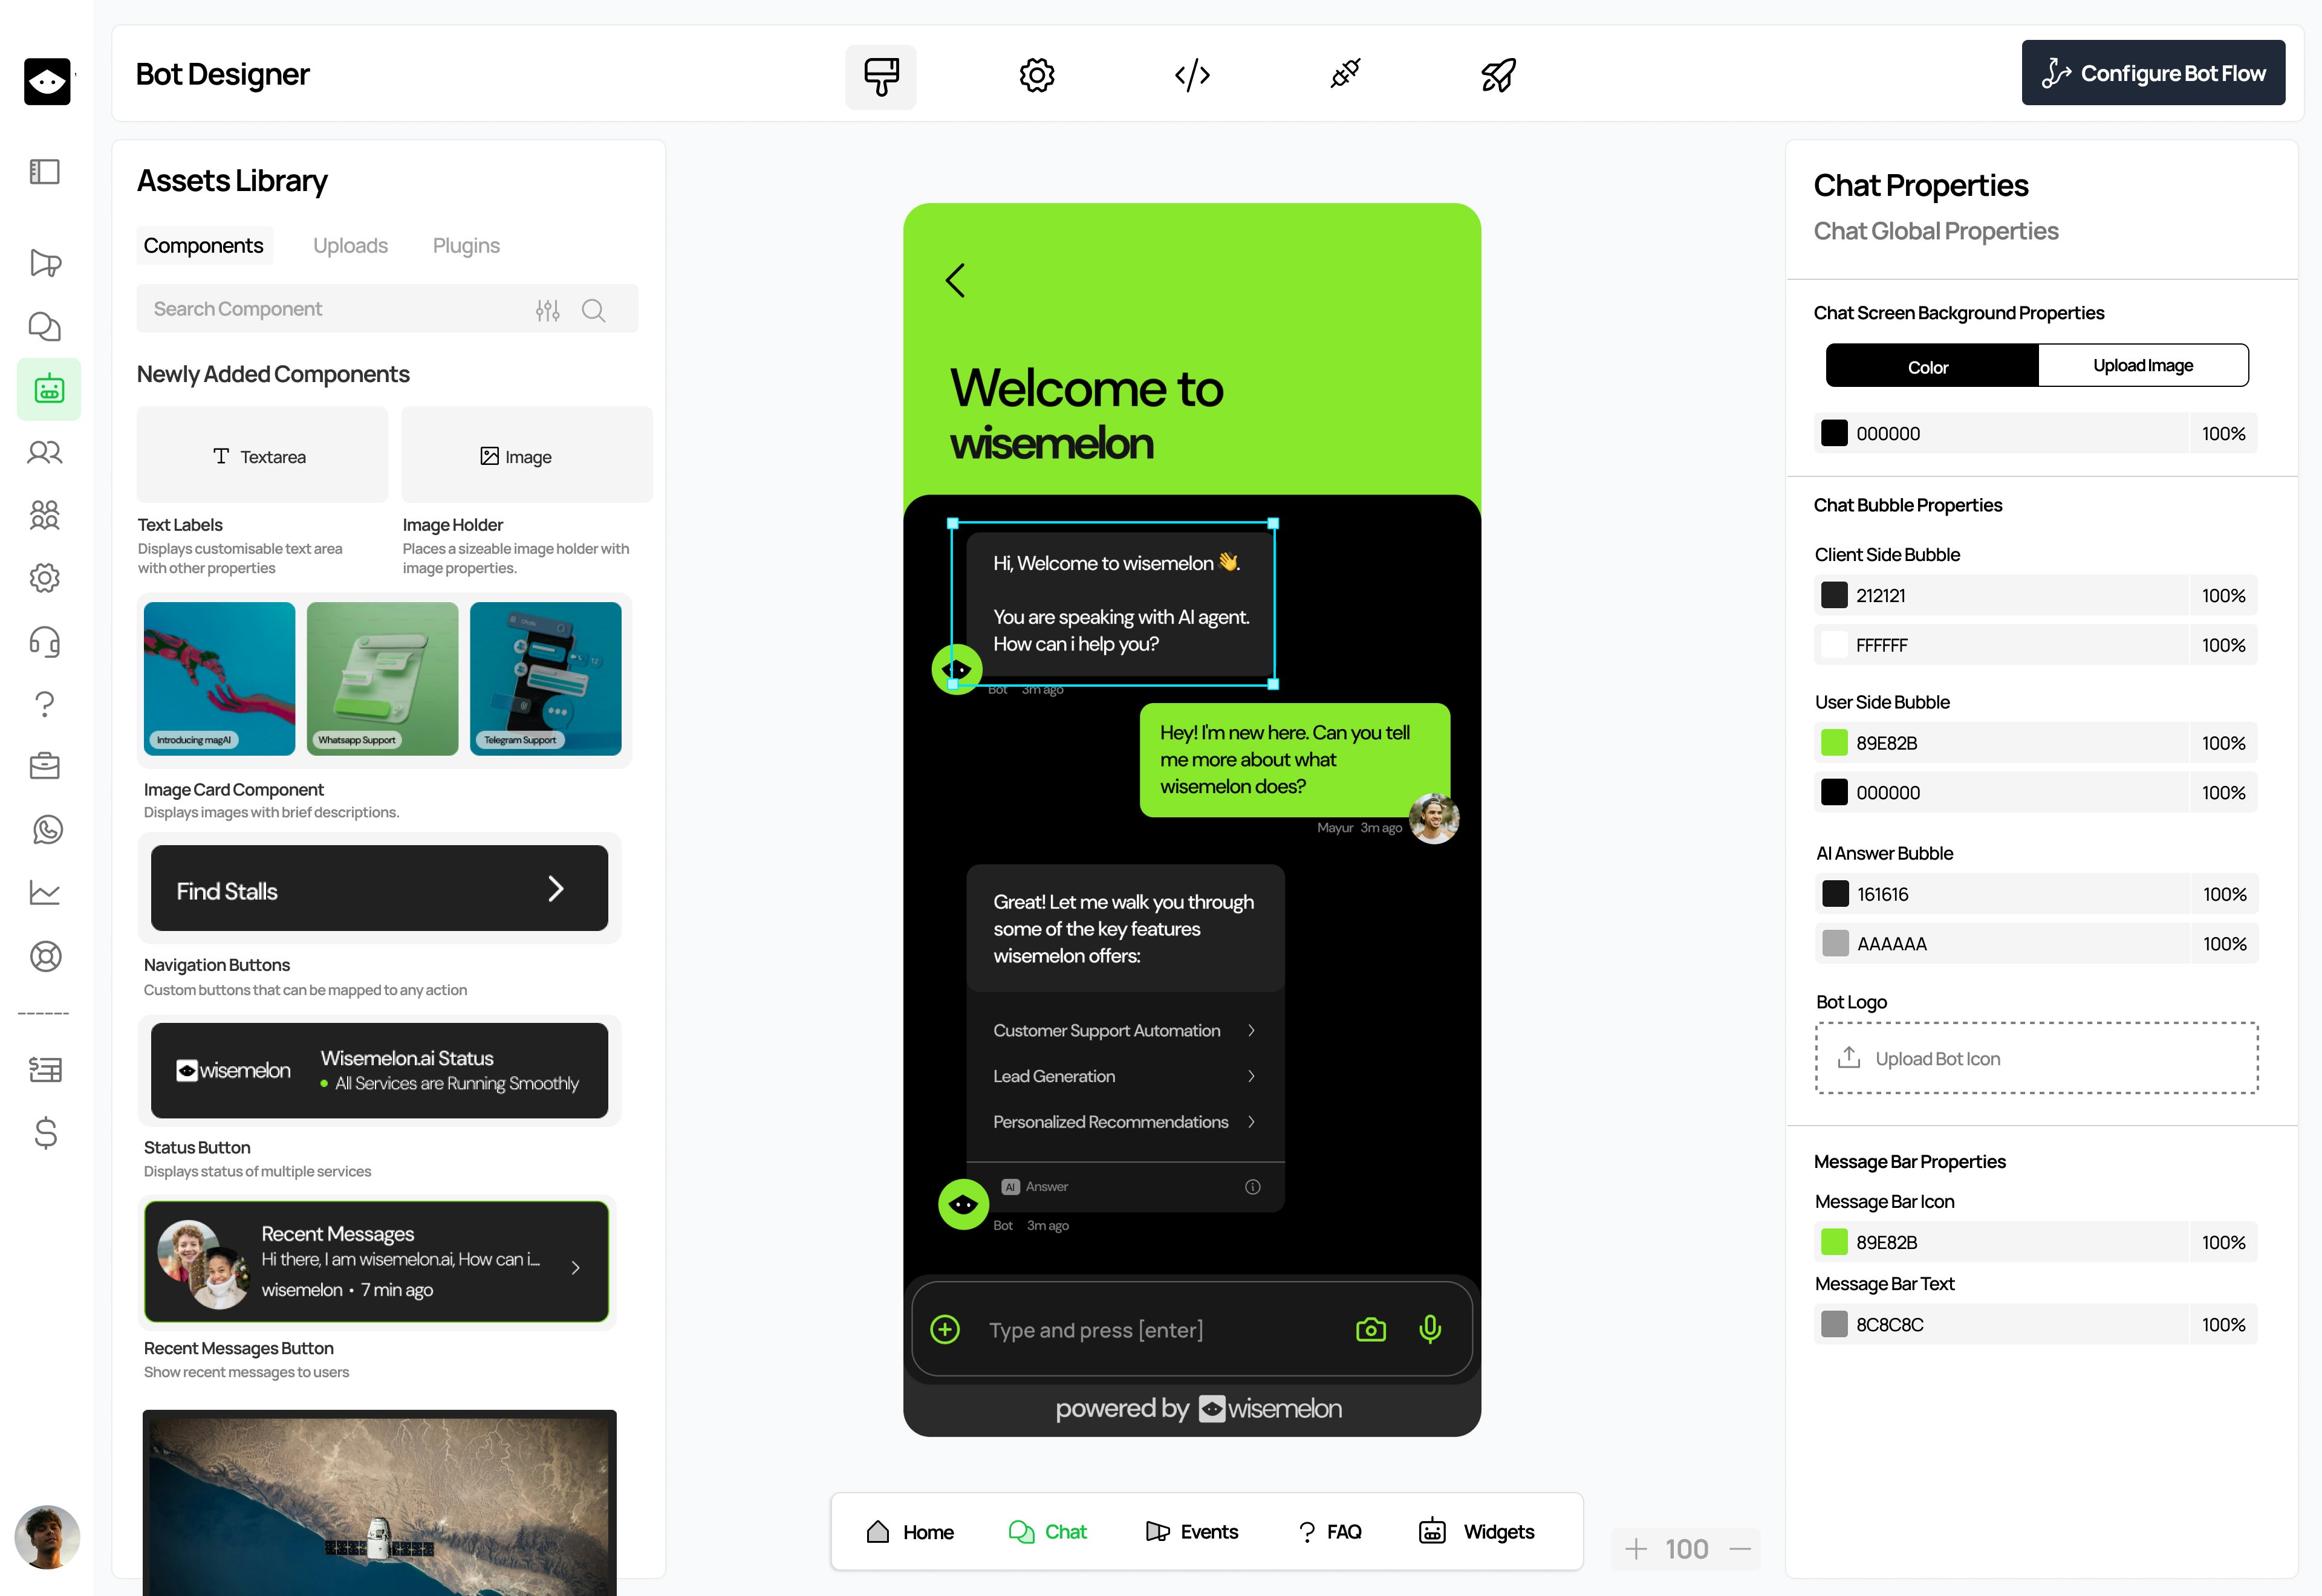Viewport: 2322px width, 1596px height.
Task: Click the wisemelon logo in sidebar
Action: coord(47,82)
